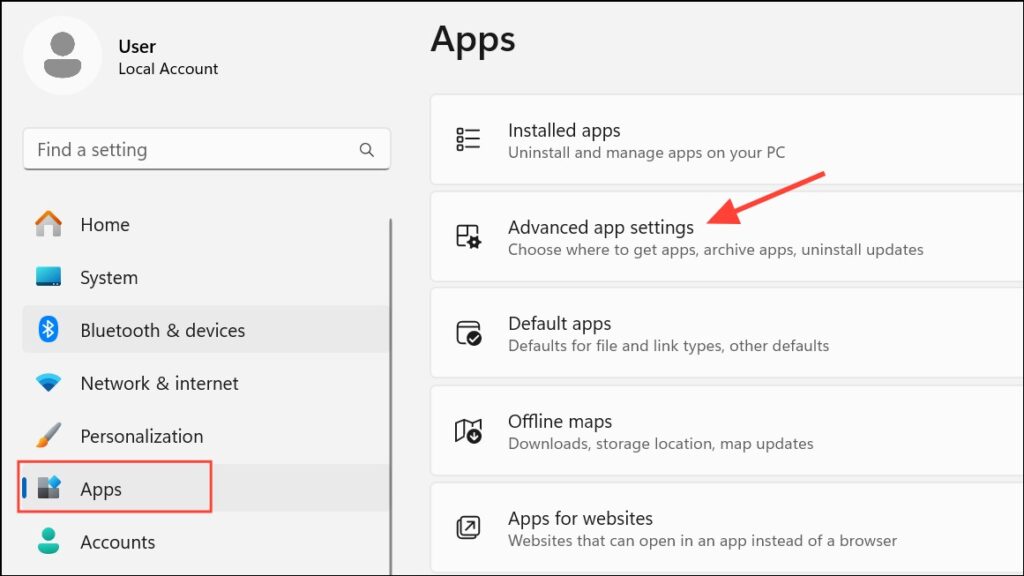1024x576 pixels.
Task: Click the Installed apps list icon
Action: pyautogui.click(x=468, y=140)
